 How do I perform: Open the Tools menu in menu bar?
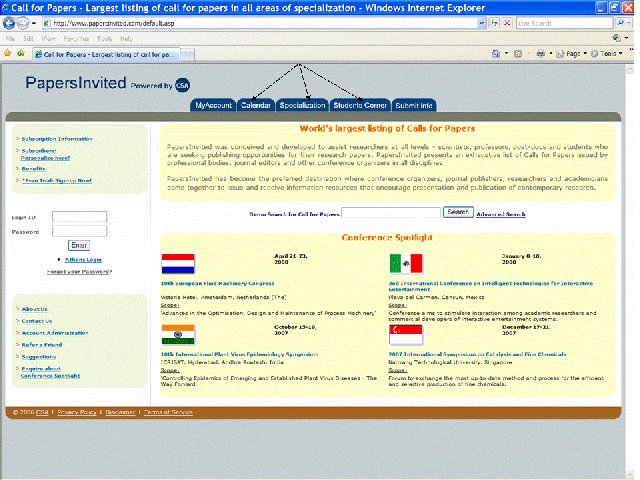click(104, 38)
